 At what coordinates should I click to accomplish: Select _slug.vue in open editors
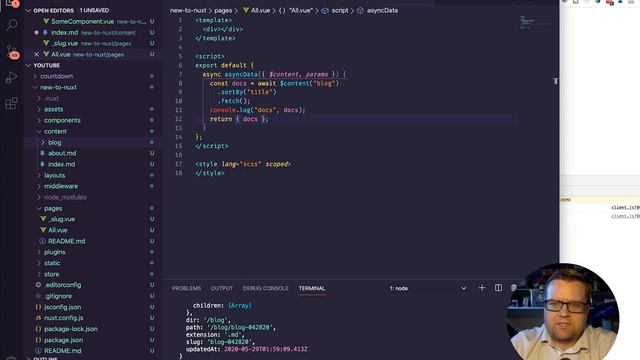click(65, 43)
